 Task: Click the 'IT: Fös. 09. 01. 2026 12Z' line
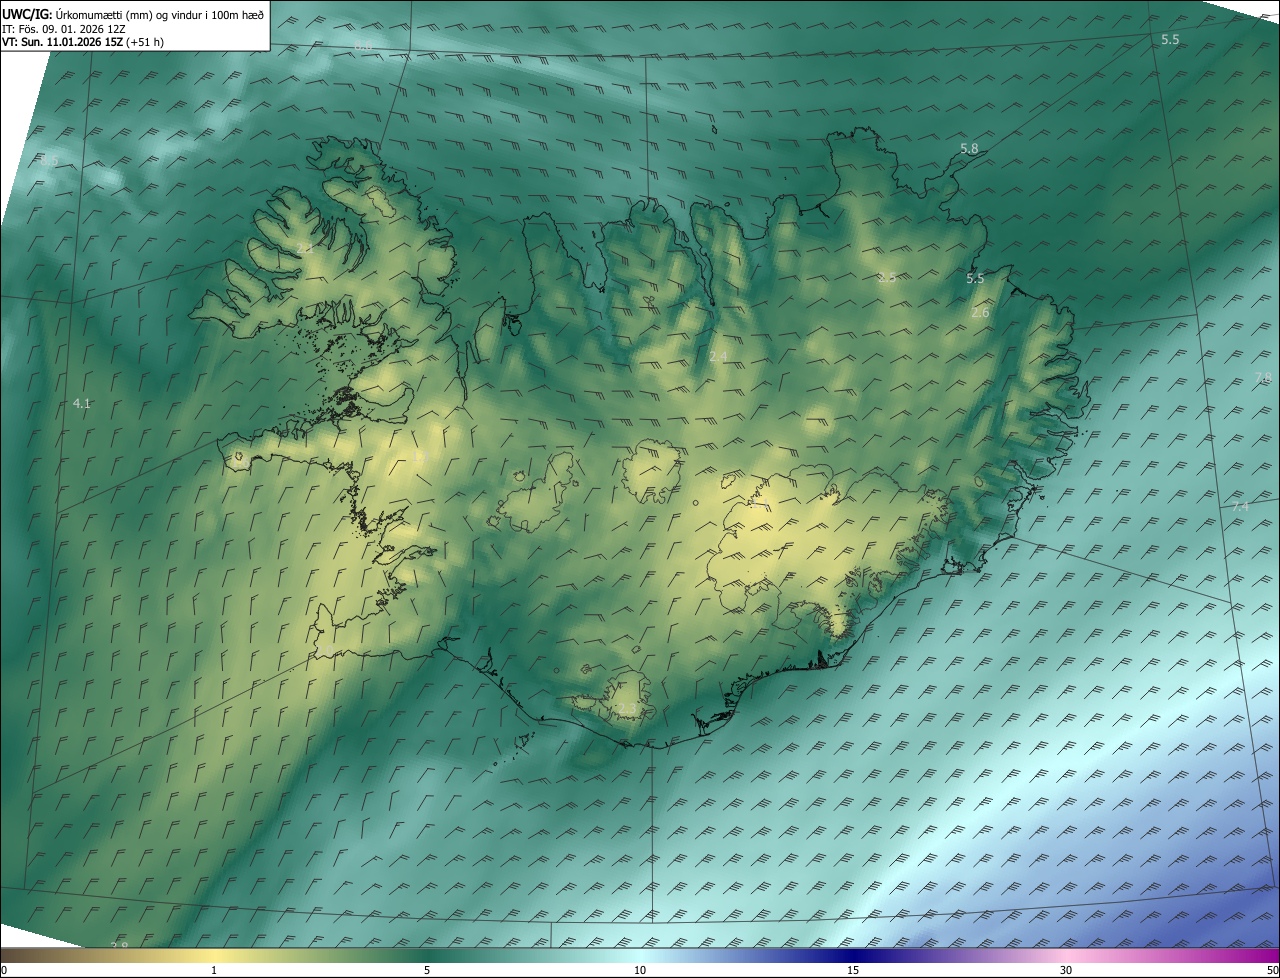[66, 29]
